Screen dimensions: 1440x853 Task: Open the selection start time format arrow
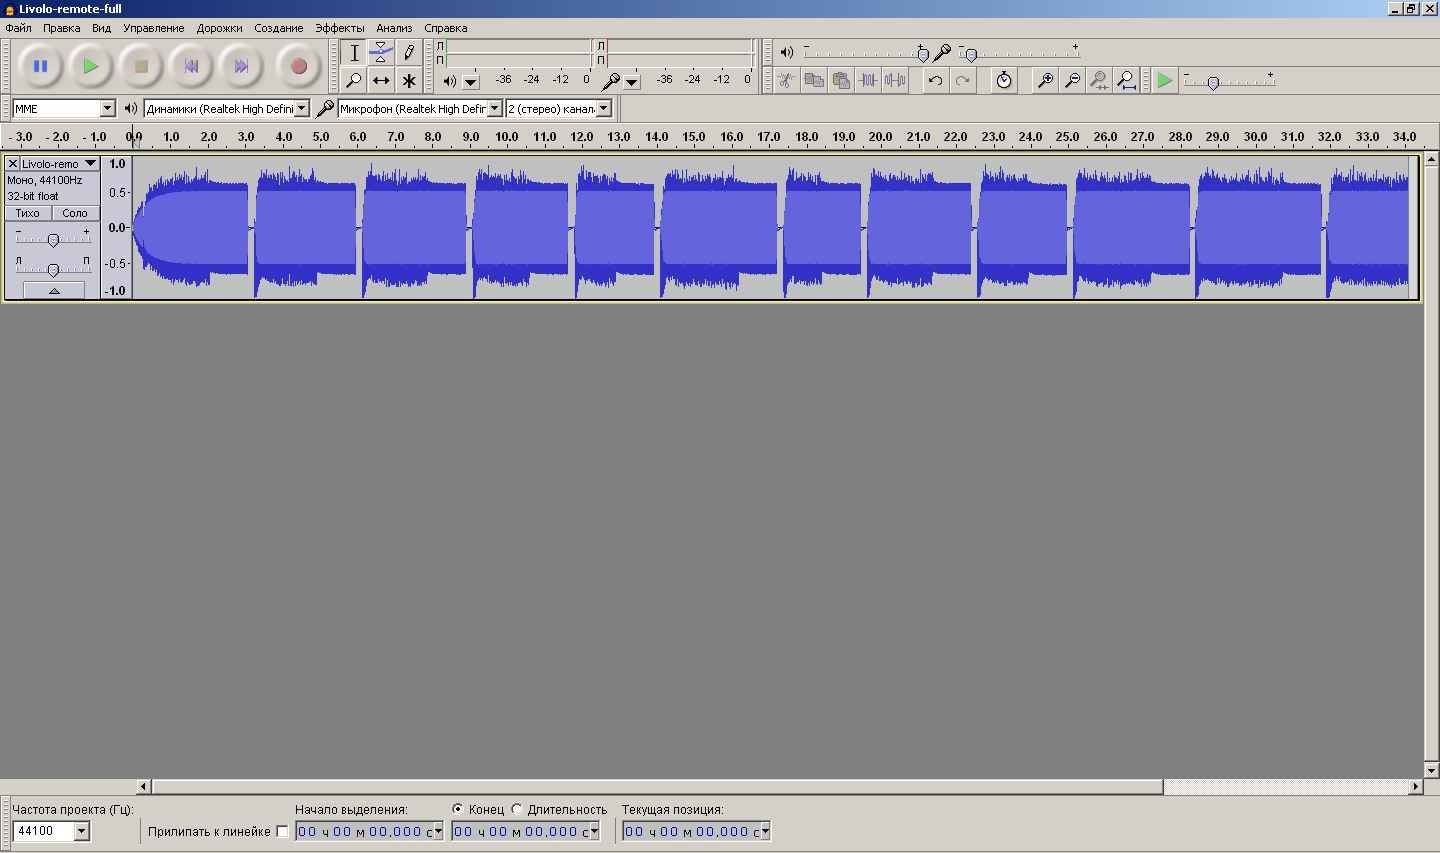[x=438, y=831]
